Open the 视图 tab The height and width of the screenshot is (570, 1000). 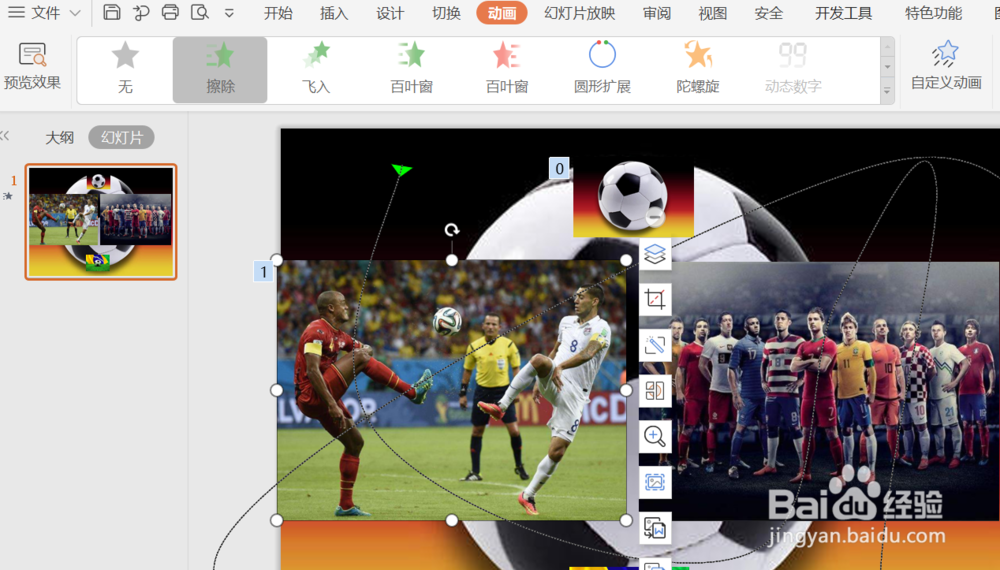(x=712, y=13)
